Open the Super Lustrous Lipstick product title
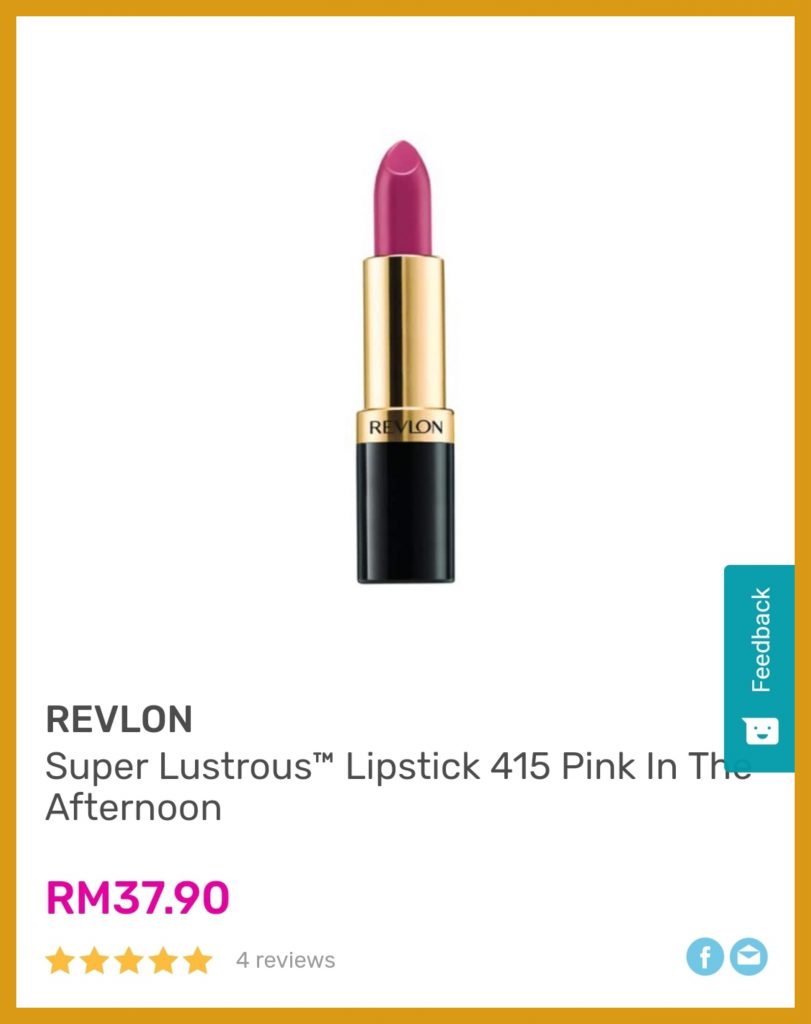The width and height of the screenshot is (811, 1024). (x=398, y=786)
